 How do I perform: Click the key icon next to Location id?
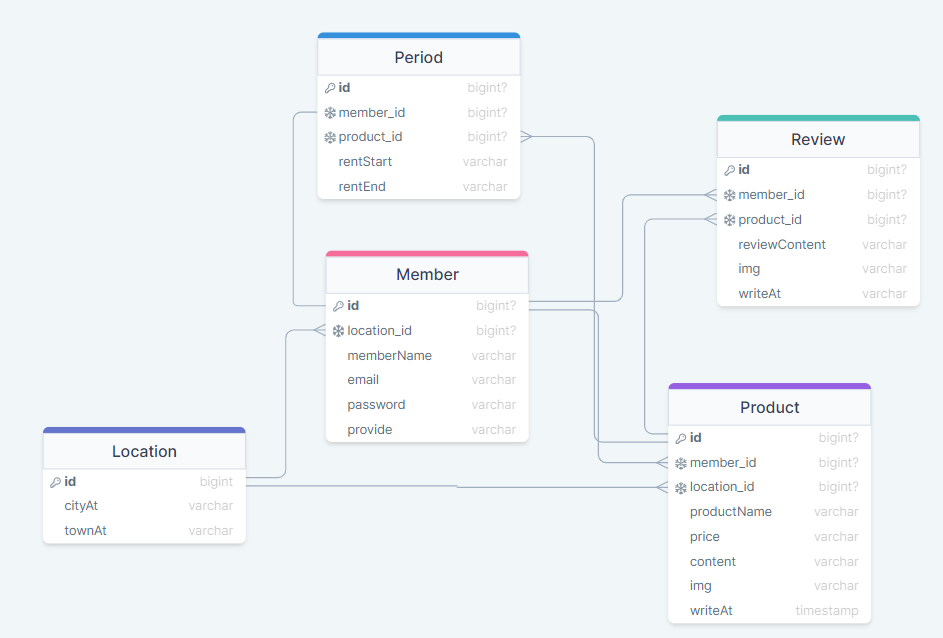[x=54, y=481]
